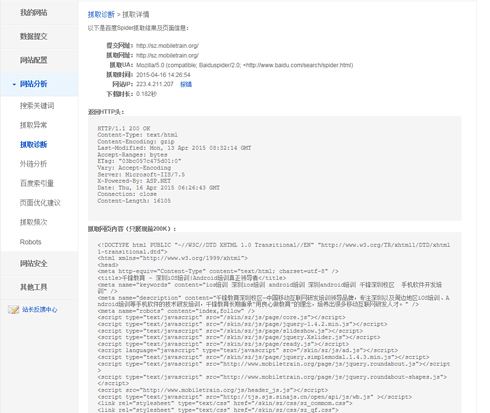Click the jquery-1.4.2.min.js script line
The image size is (490, 413).
point(242,324)
